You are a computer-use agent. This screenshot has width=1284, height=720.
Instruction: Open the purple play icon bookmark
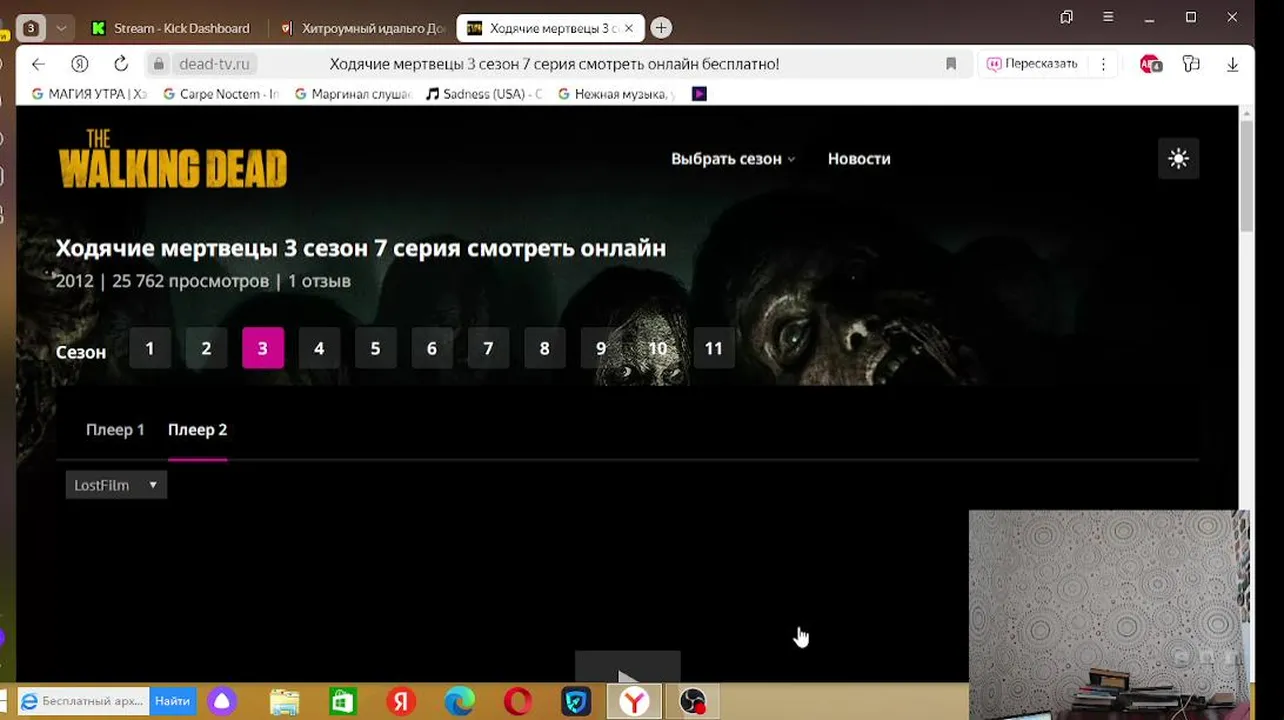click(x=699, y=94)
